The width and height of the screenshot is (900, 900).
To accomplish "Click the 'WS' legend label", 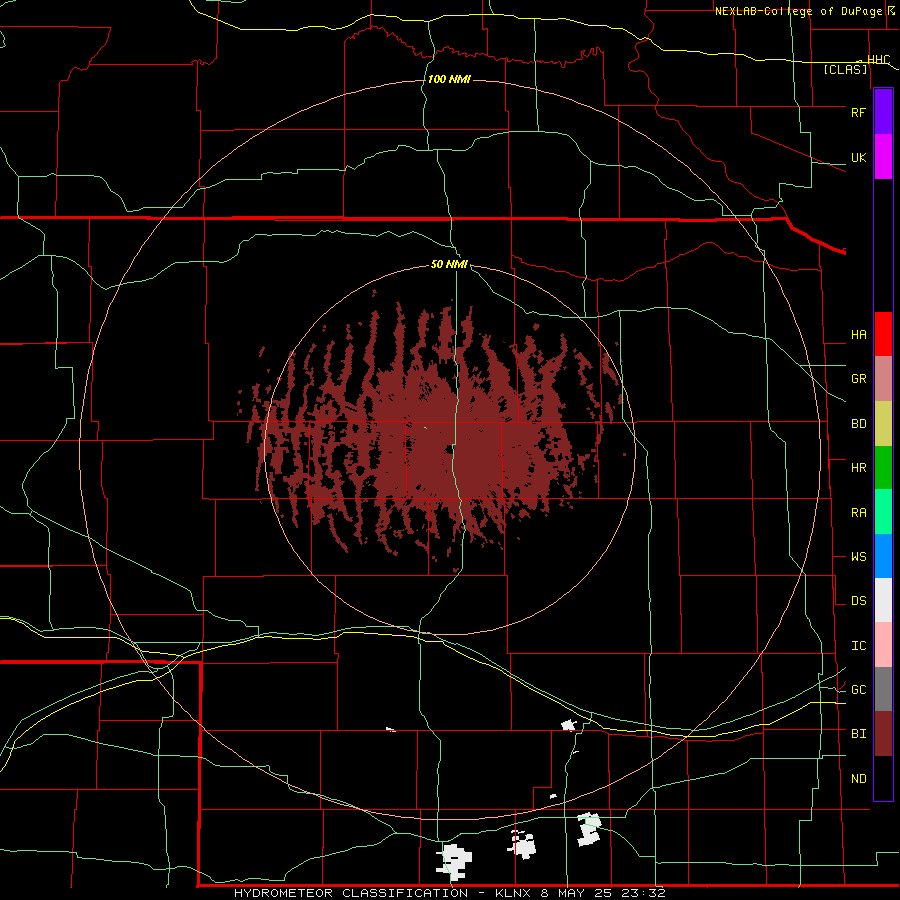I will [x=859, y=557].
